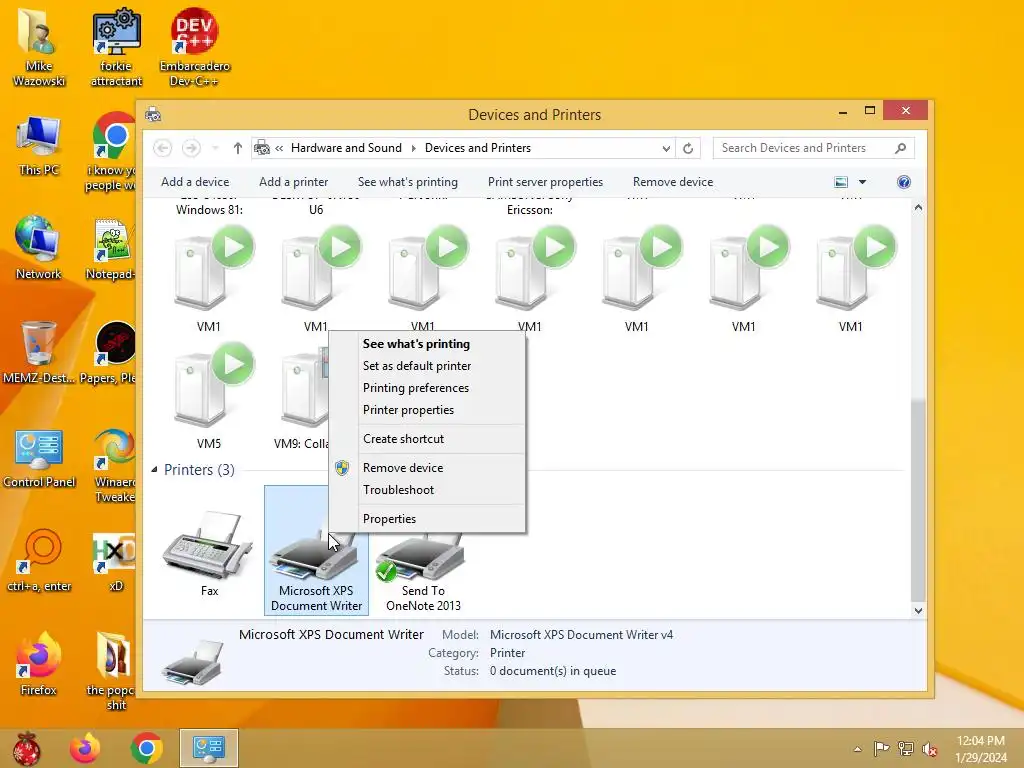
Task: Expand the address path chevron
Action: [x=279, y=148]
